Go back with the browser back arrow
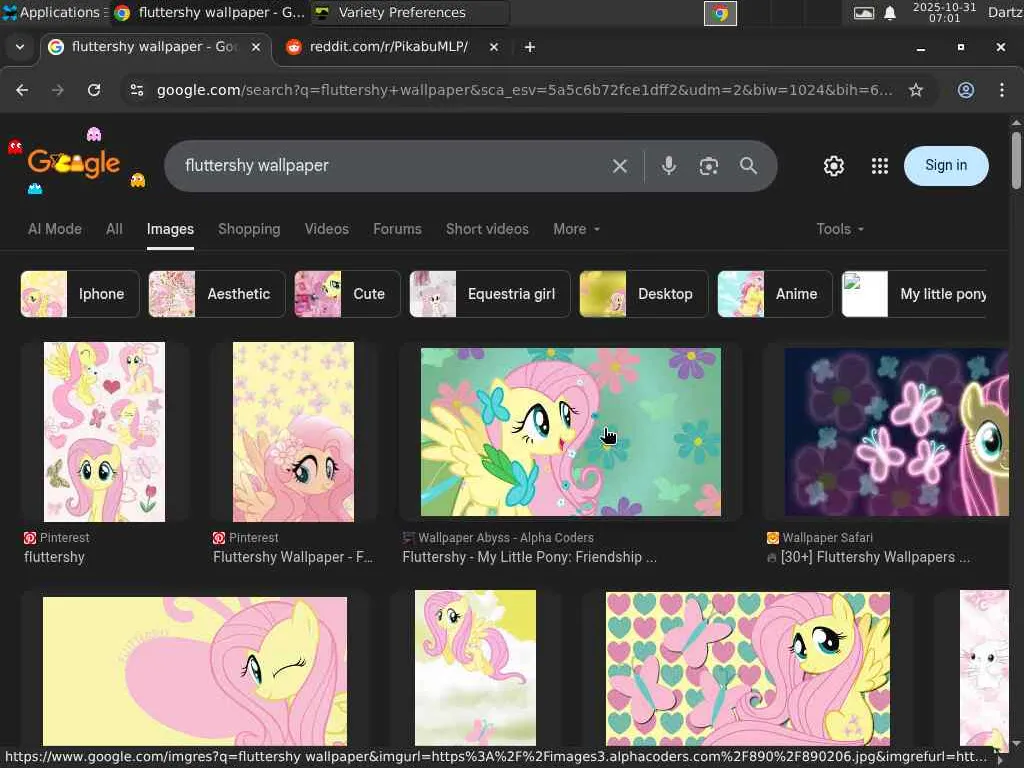 click(22, 90)
